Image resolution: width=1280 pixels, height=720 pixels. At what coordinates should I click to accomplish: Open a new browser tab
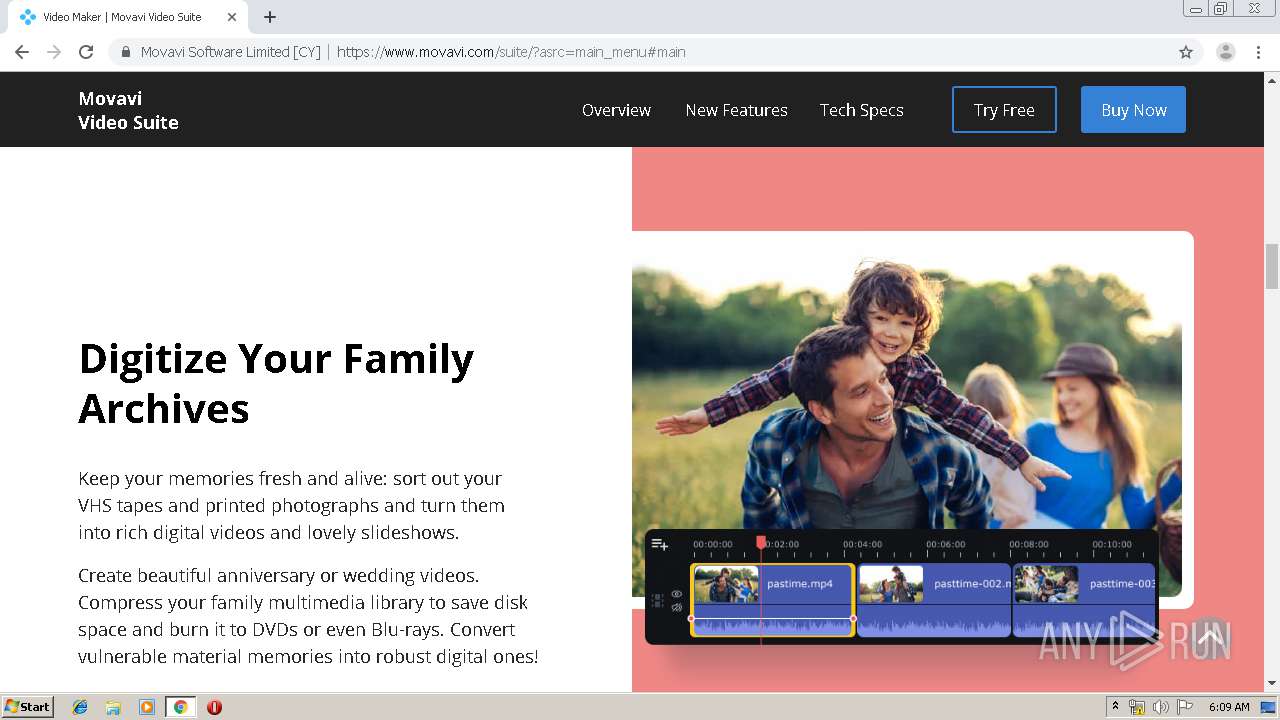270,17
